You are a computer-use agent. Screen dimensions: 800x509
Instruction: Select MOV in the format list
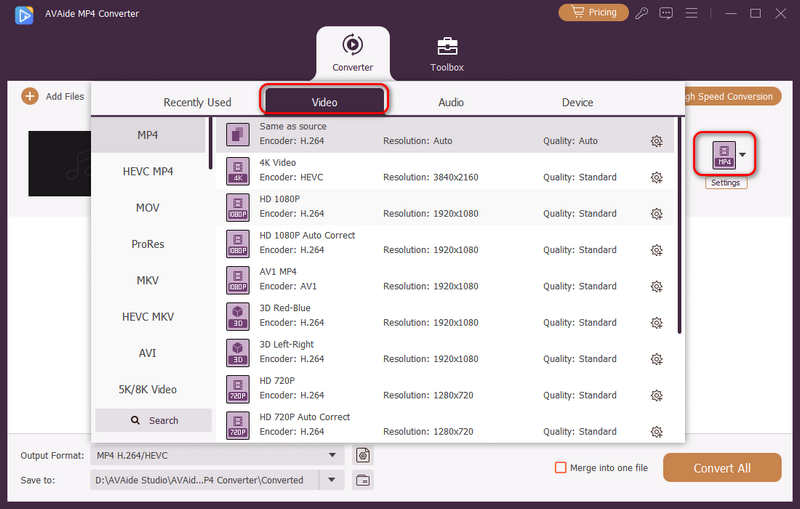coord(148,208)
